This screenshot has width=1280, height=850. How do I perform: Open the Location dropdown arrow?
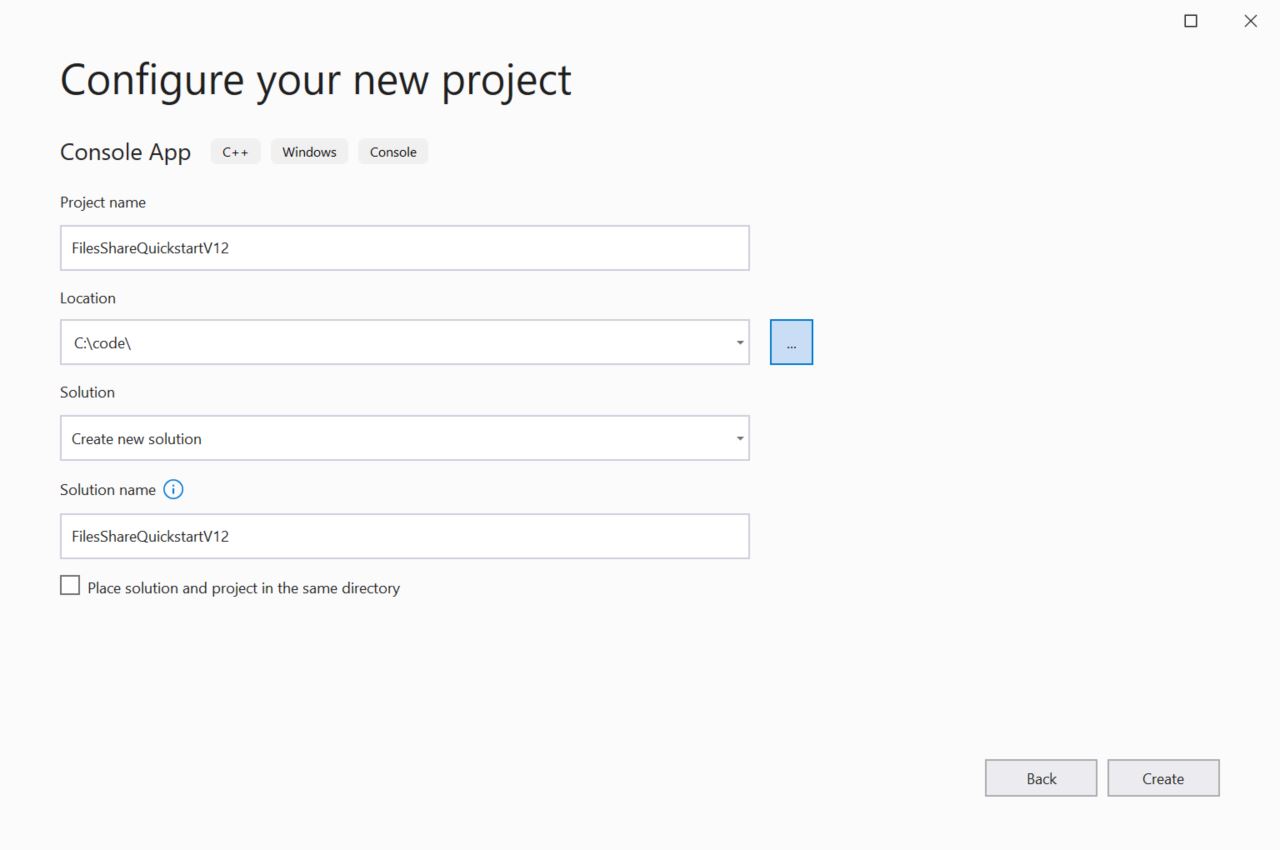739,342
